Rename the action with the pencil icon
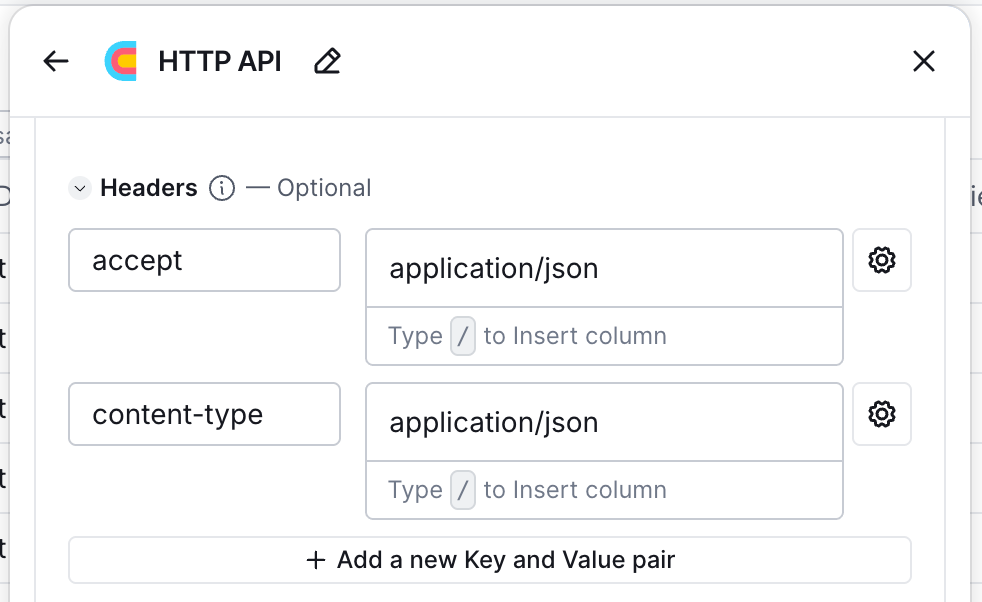The image size is (982, 602). click(x=327, y=62)
